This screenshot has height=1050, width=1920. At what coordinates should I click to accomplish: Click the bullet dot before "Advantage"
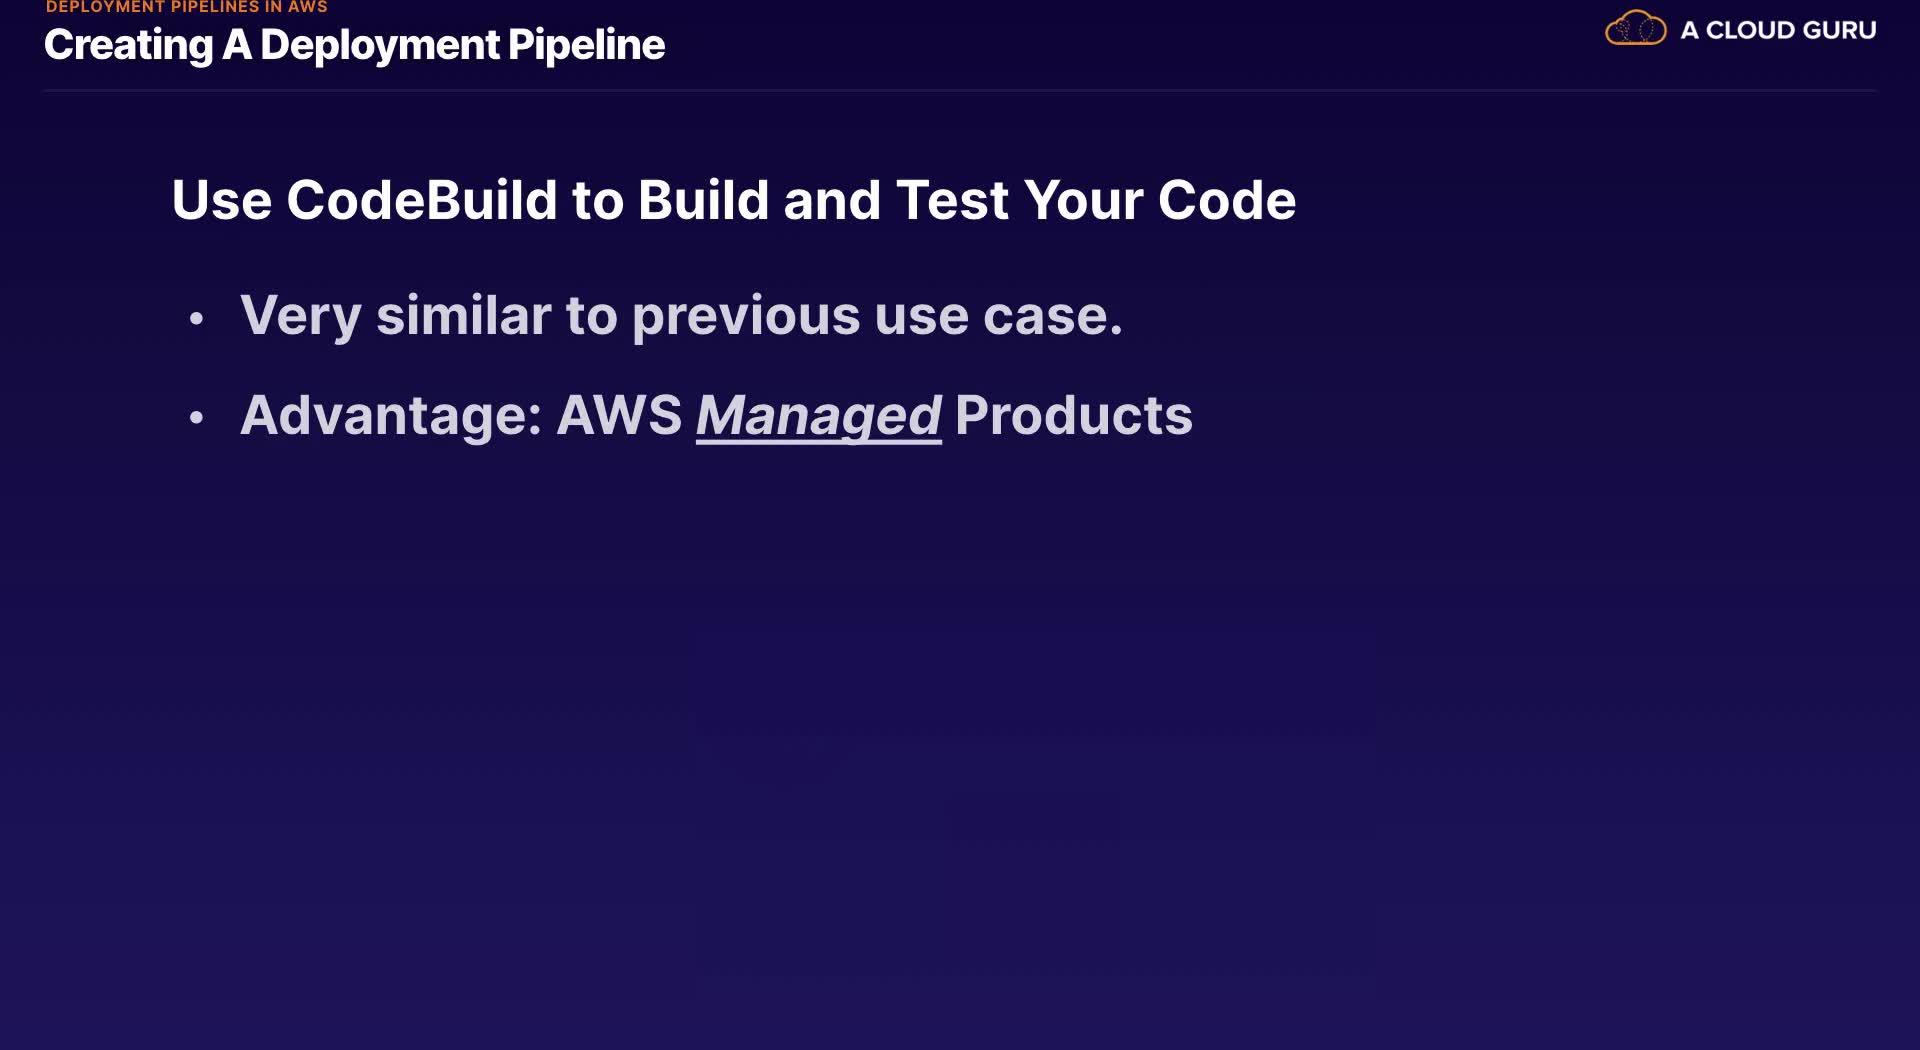coord(197,418)
